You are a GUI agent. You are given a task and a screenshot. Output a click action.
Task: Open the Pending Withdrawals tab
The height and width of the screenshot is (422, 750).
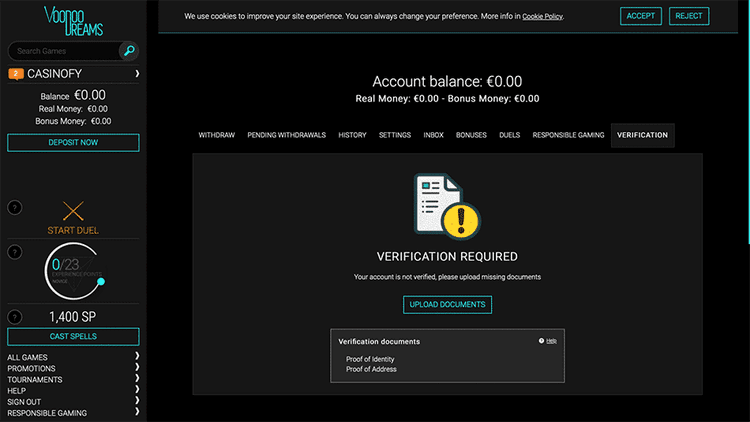[x=287, y=135]
